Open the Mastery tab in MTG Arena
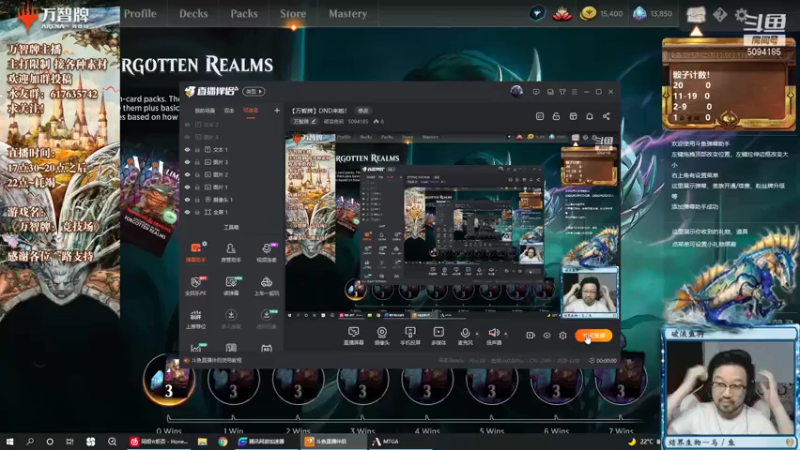 tap(347, 14)
